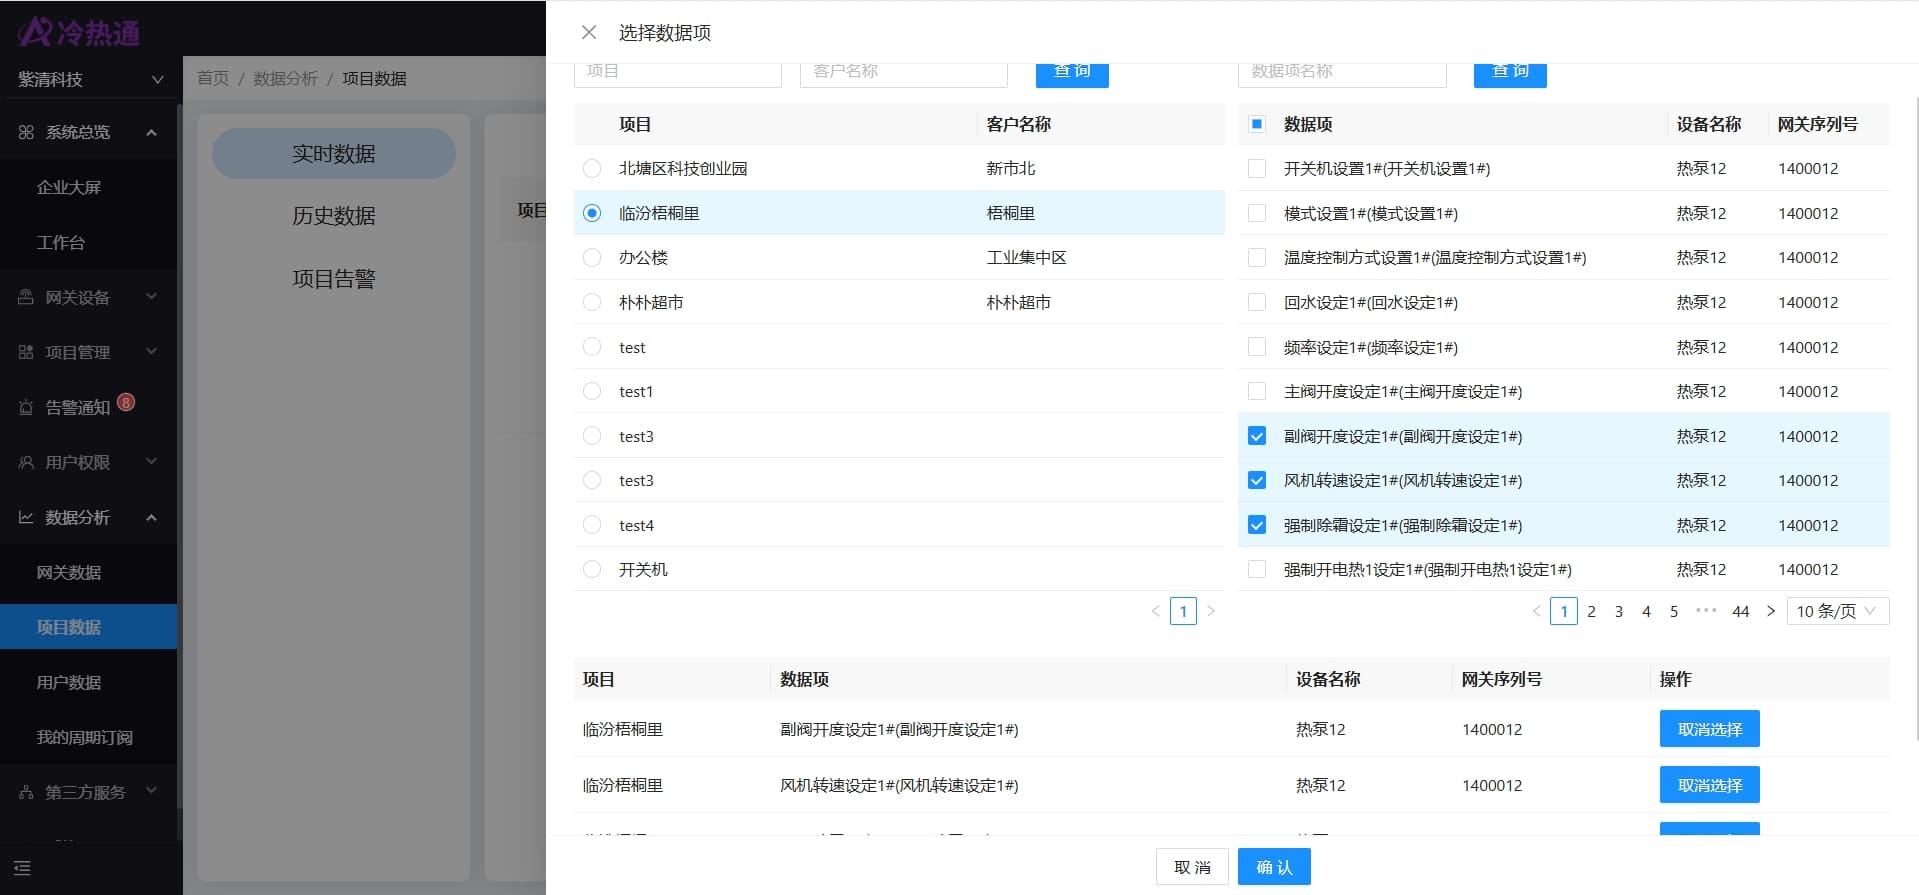Check 开关机设置1# data item checkbox
Image resolution: width=1919 pixels, height=895 pixels.
click(1257, 169)
